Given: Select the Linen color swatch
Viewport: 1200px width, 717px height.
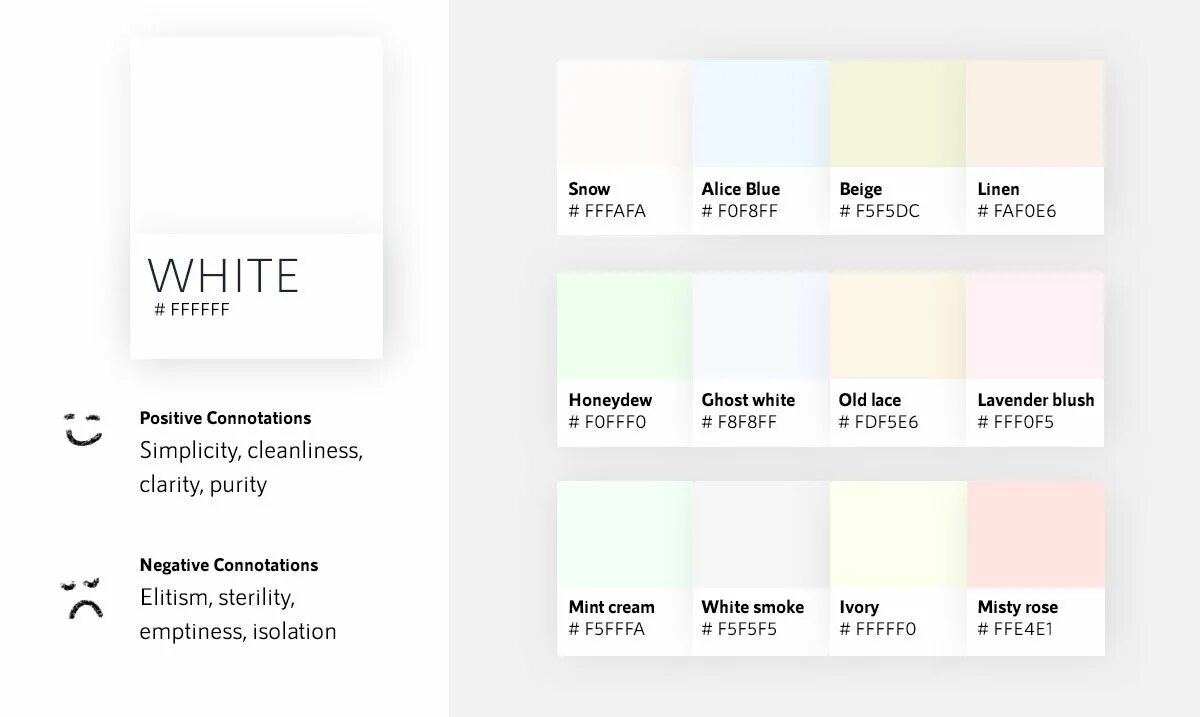Looking at the screenshot, I should pos(1035,113).
